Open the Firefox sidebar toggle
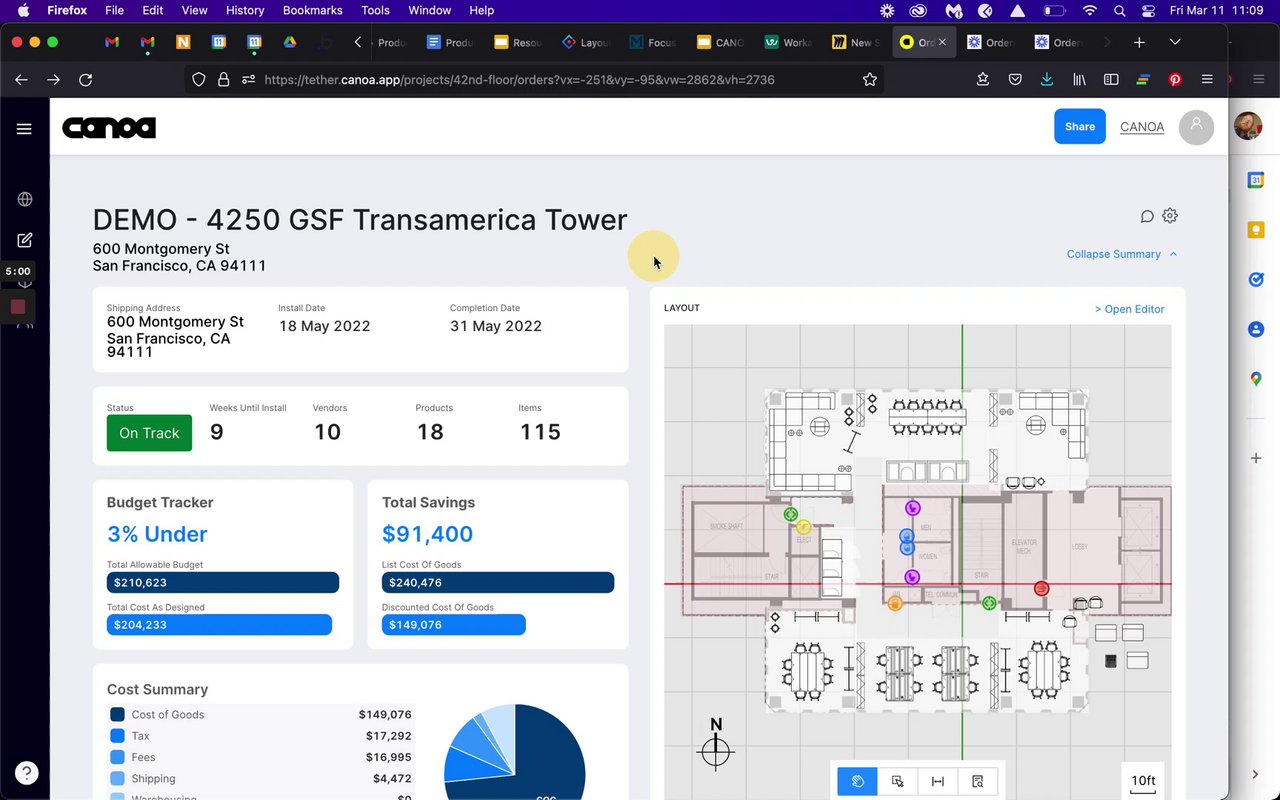 click(x=1111, y=80)
